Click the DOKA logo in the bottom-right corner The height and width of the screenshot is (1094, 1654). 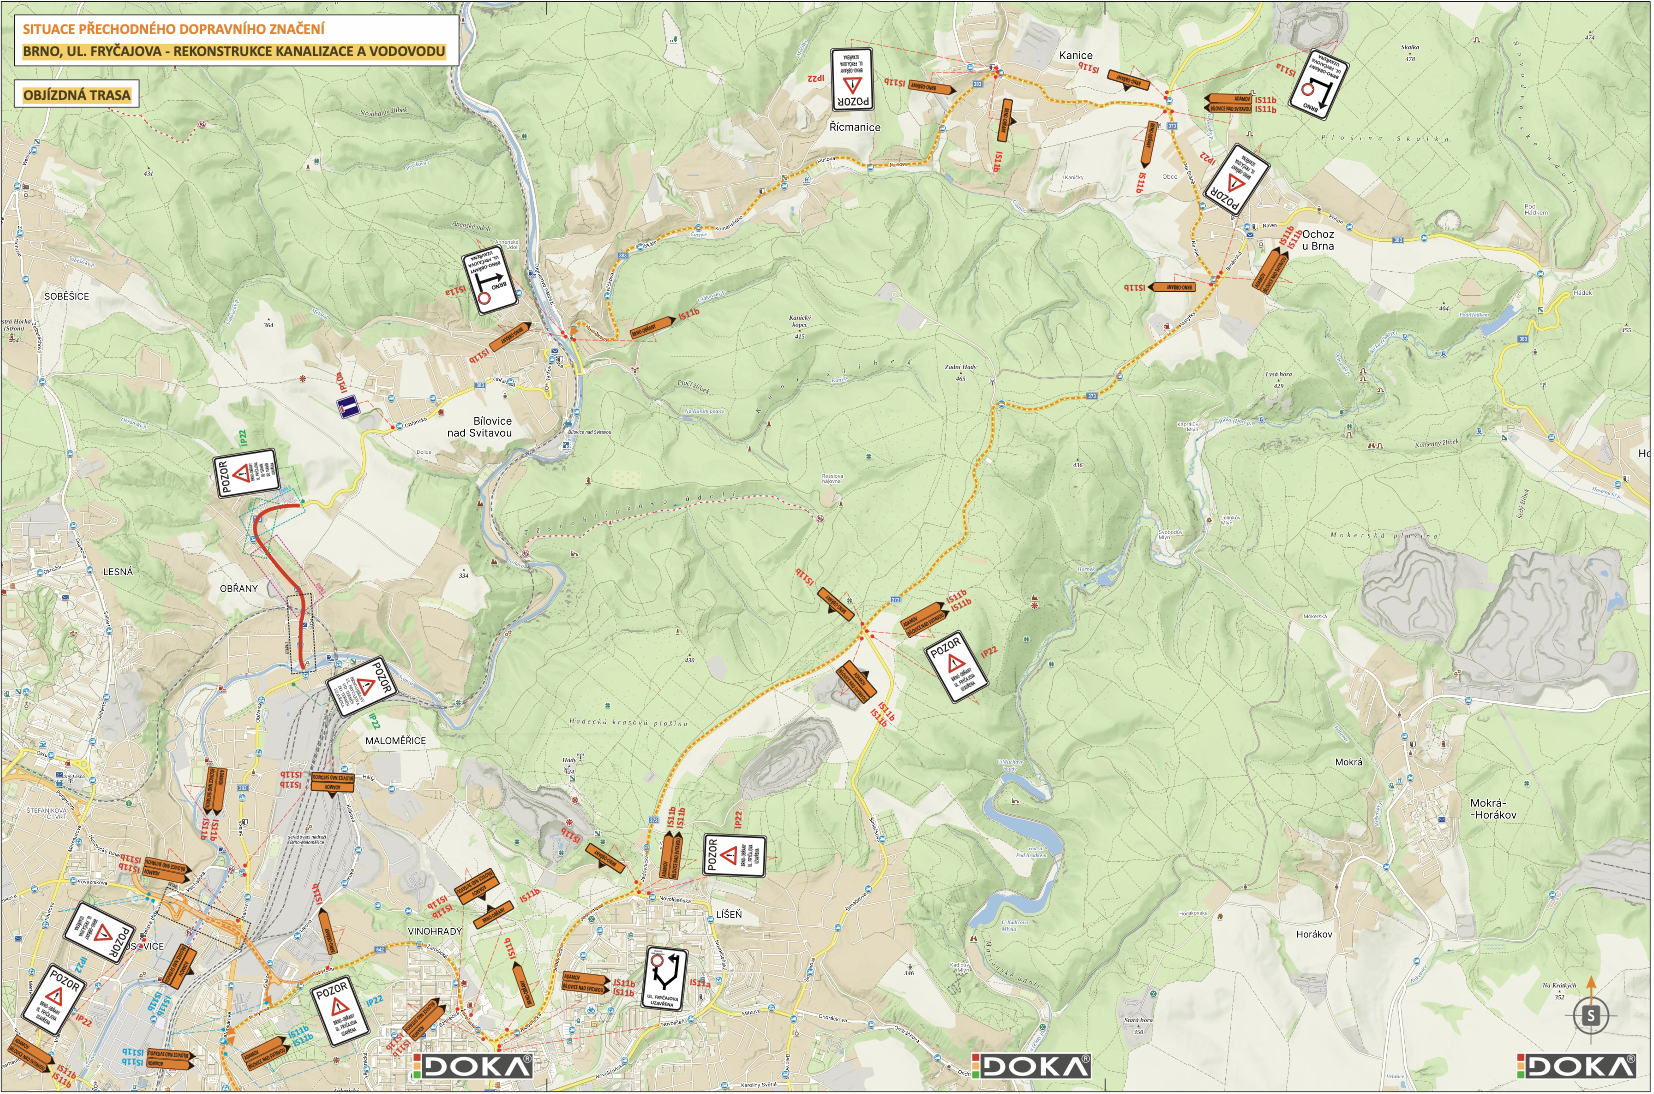tap(1576, 1066)
